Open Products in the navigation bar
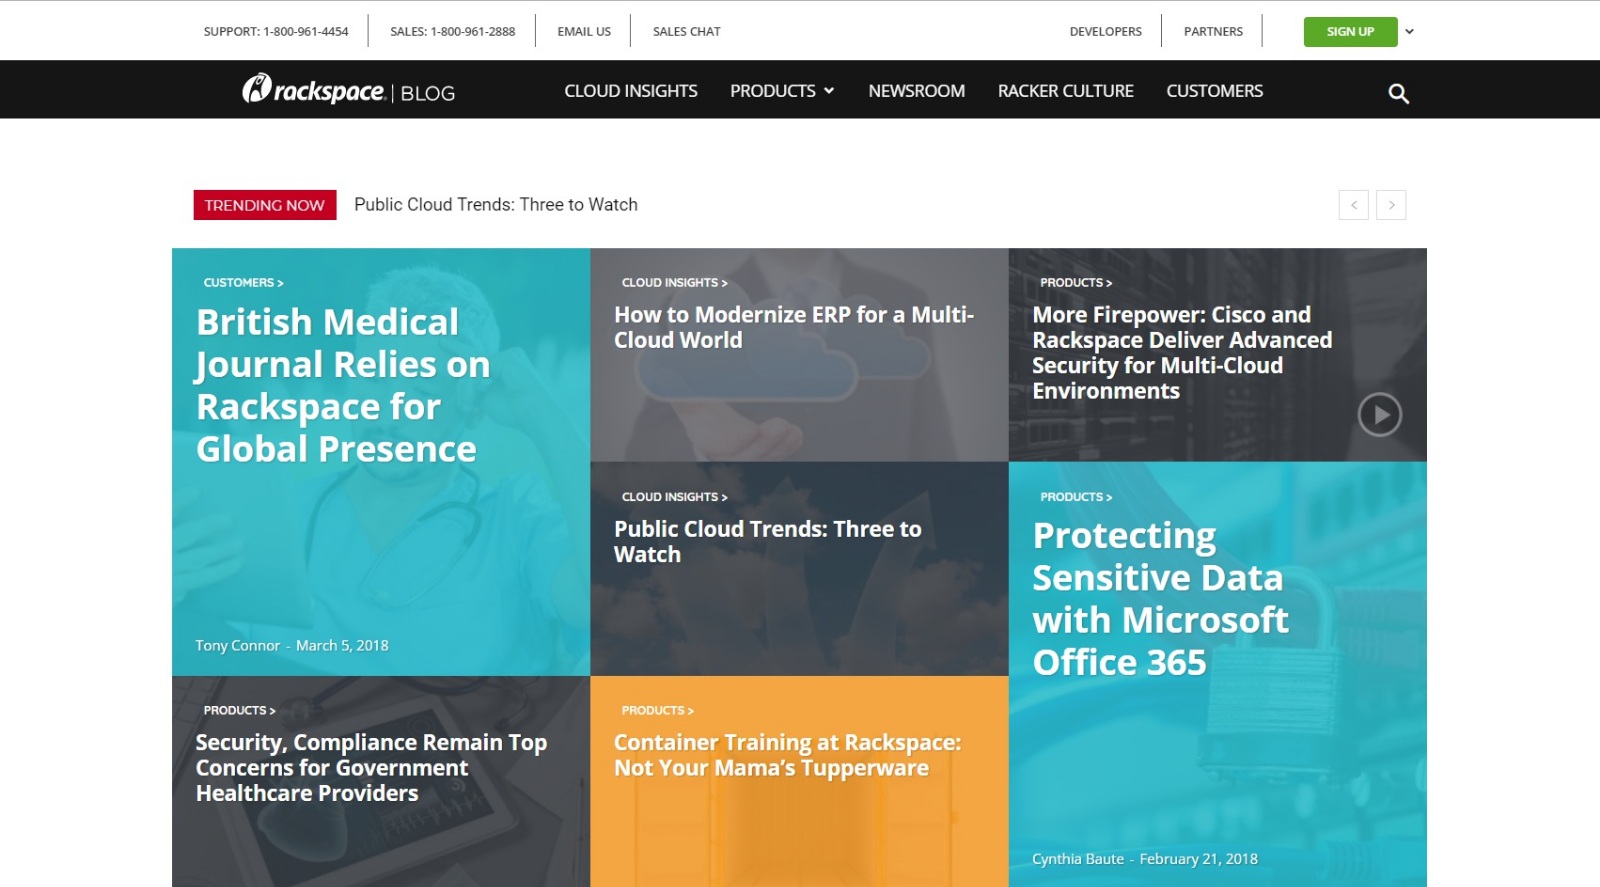This screenshot has height=887, width=1600. pos(773,91)
